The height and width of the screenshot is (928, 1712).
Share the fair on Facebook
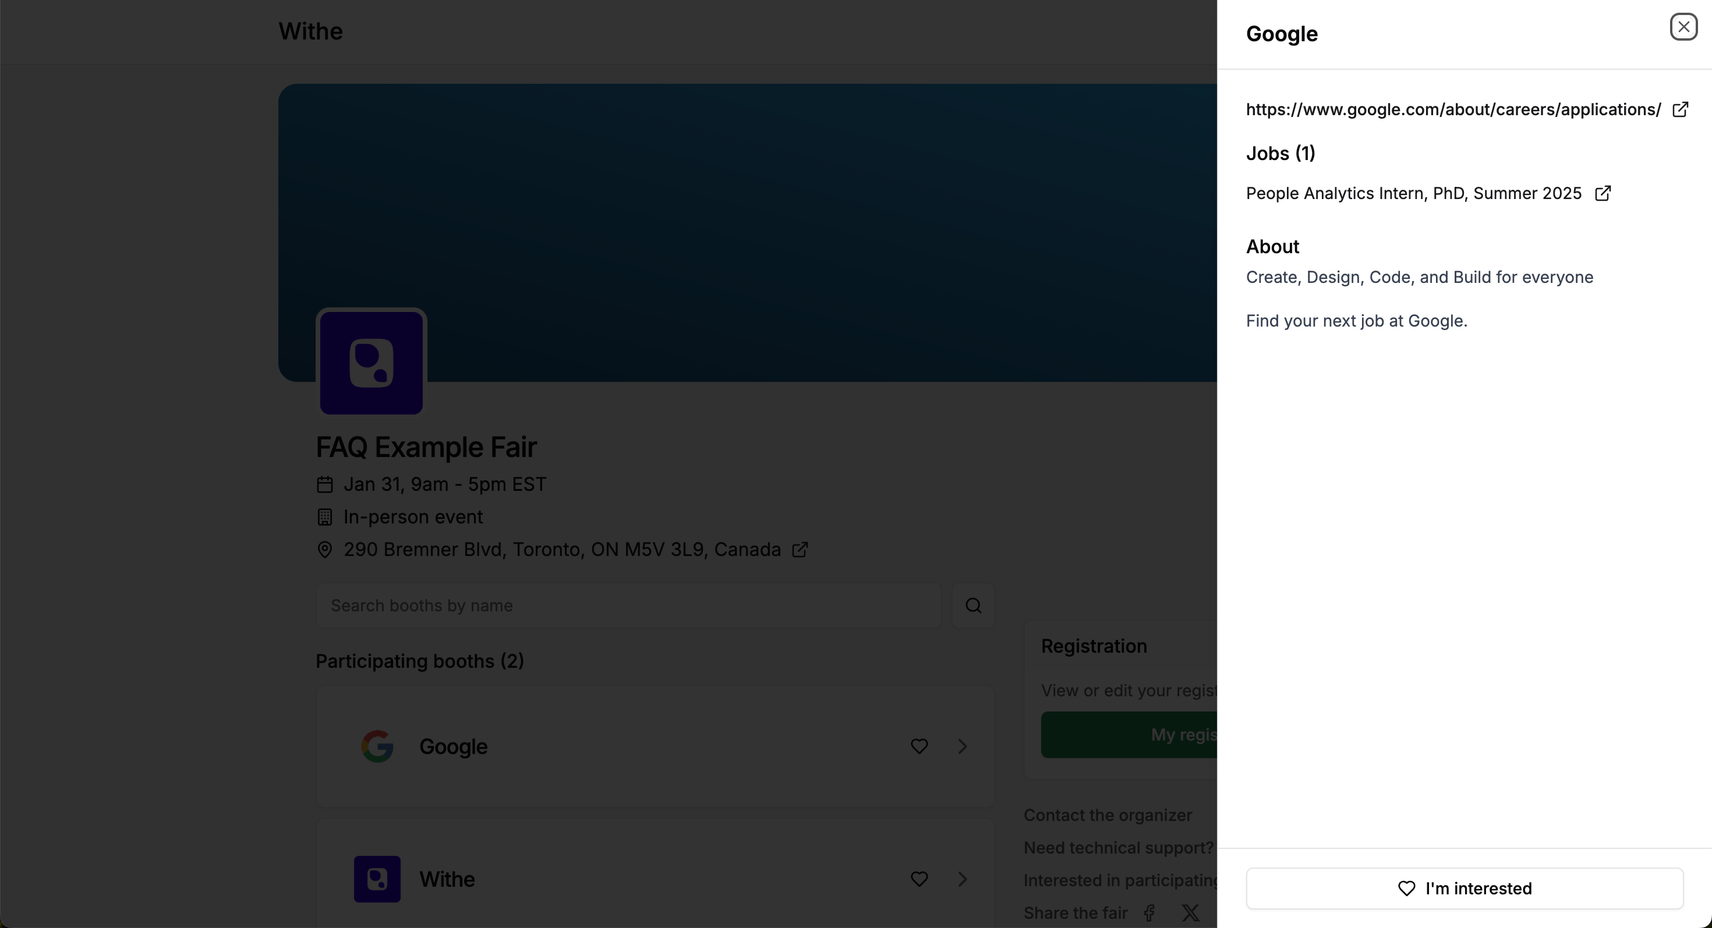point(1150,913)
